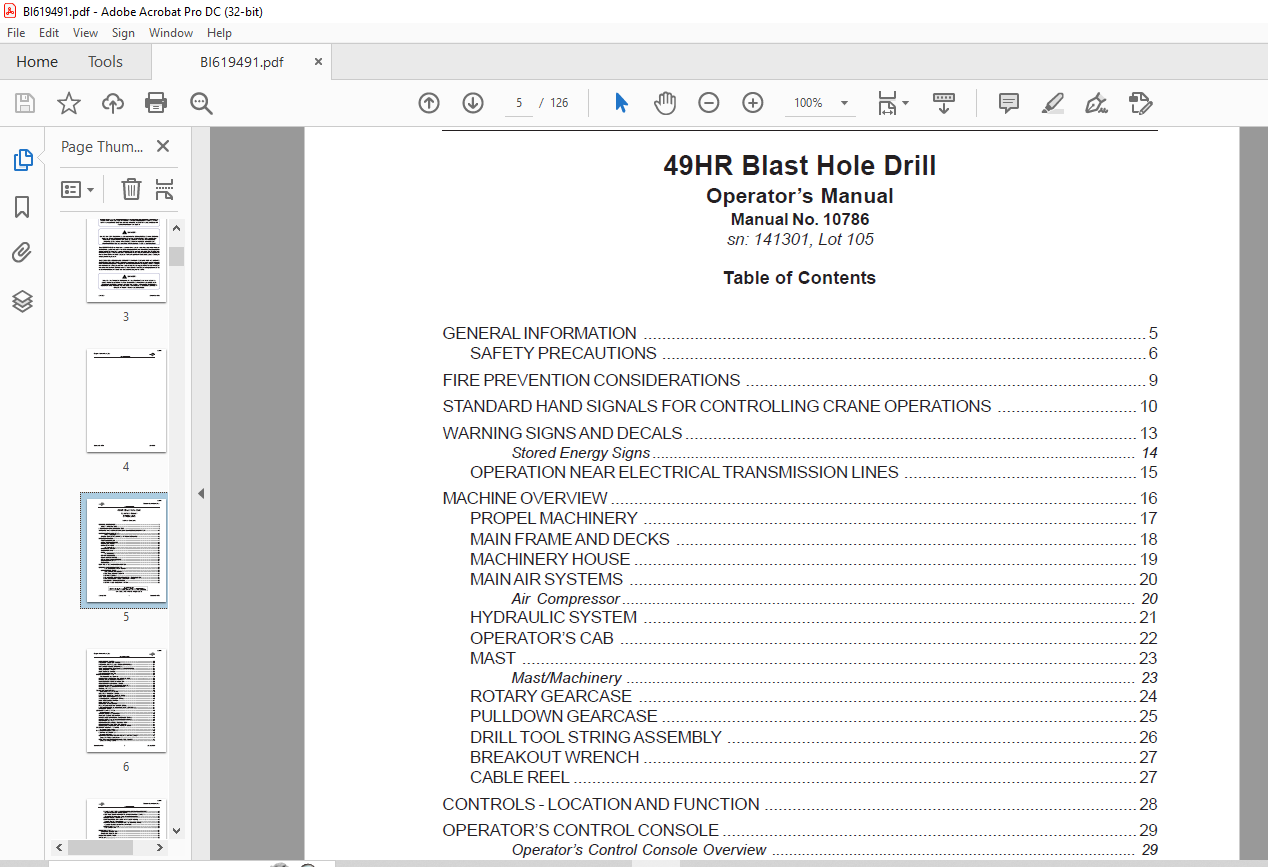Viewport: 1268px width, 867px height.
Task: Click the Save file icon
Action: click(25, 103)
